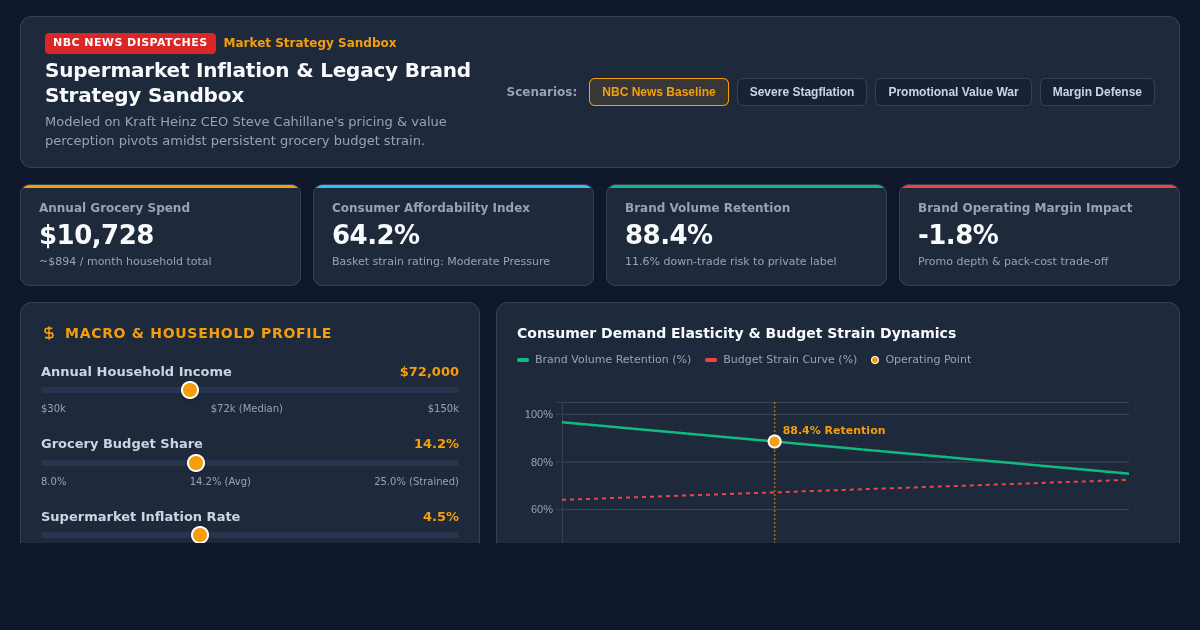Click the $10,728 spend figure
This screenshot has height=630, width=1200.
click(x=96, y=235)
